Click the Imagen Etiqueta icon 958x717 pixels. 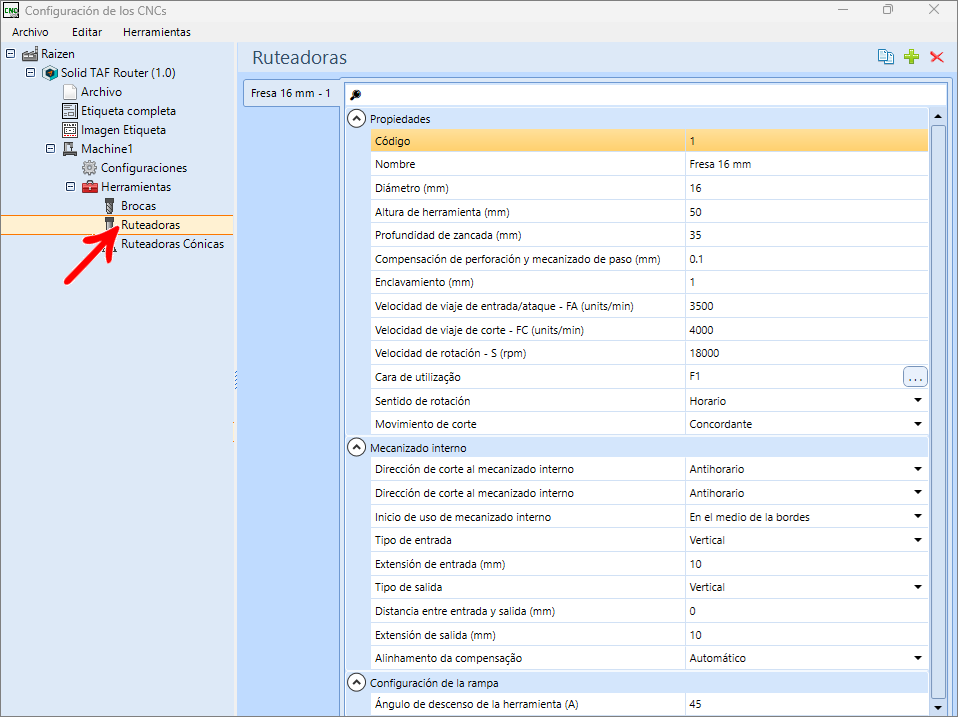point(70,130)
